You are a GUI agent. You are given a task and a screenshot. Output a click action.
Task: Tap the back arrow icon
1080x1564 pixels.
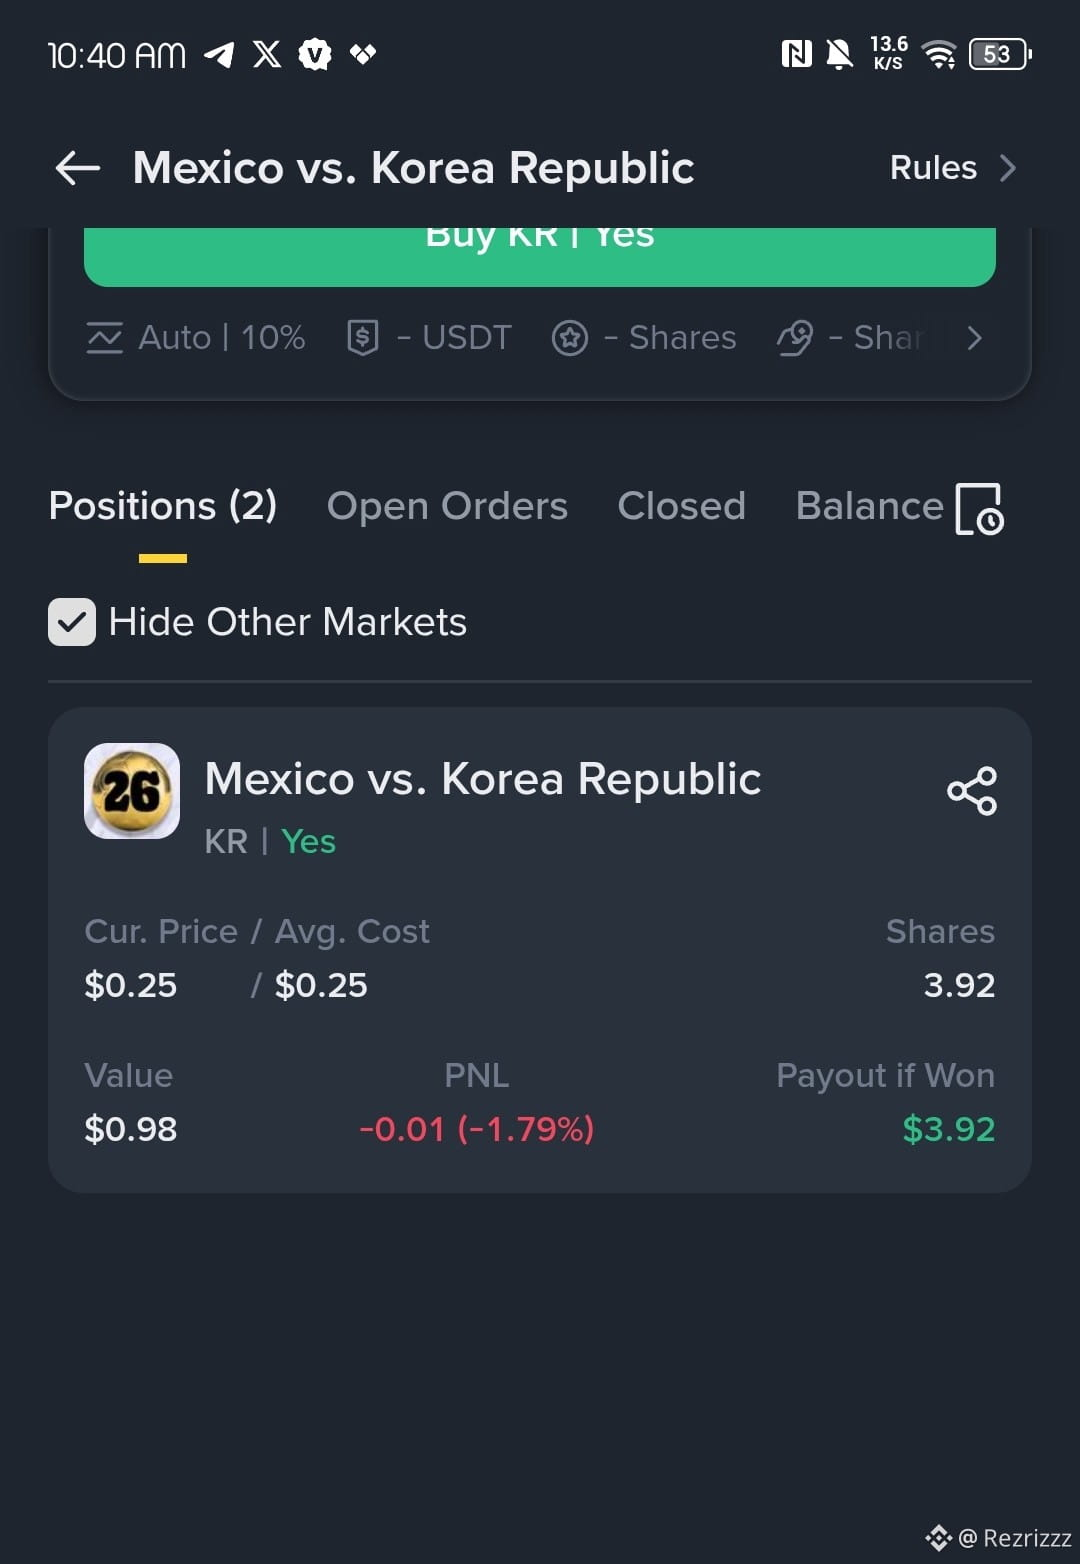78,168
